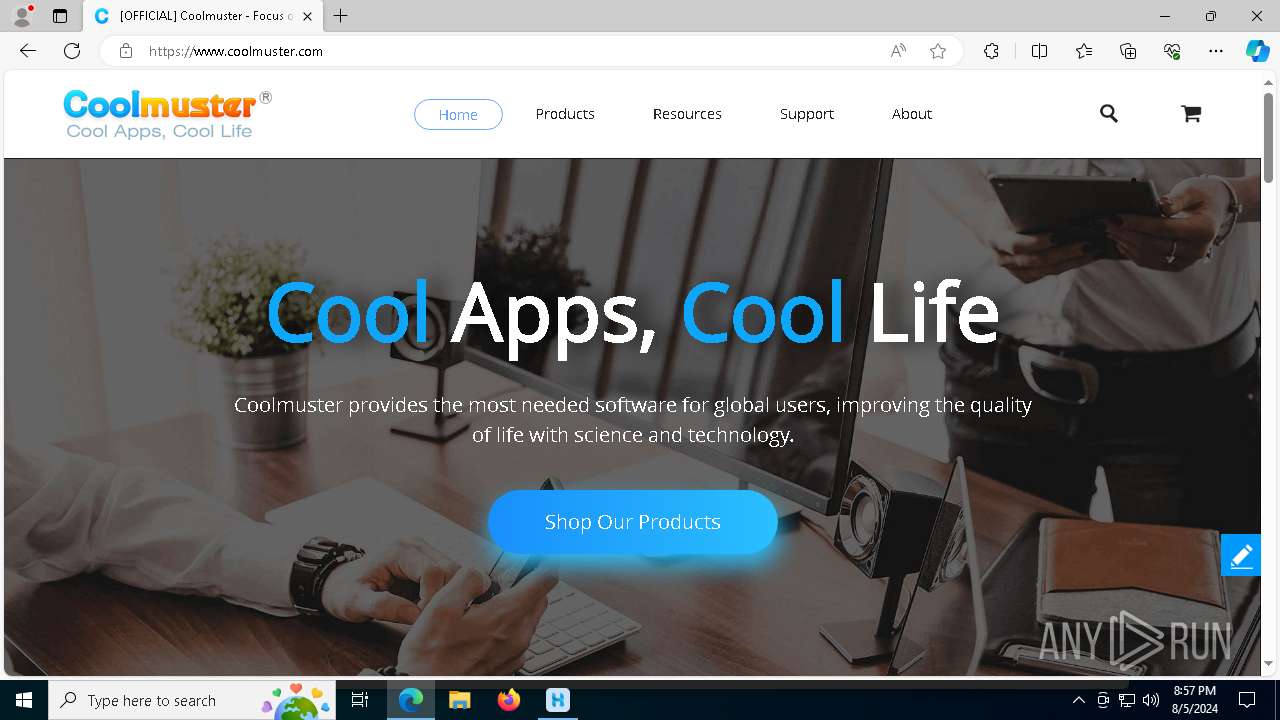Click the taskbar clock showing 8:57 PM

(1194, 700)
